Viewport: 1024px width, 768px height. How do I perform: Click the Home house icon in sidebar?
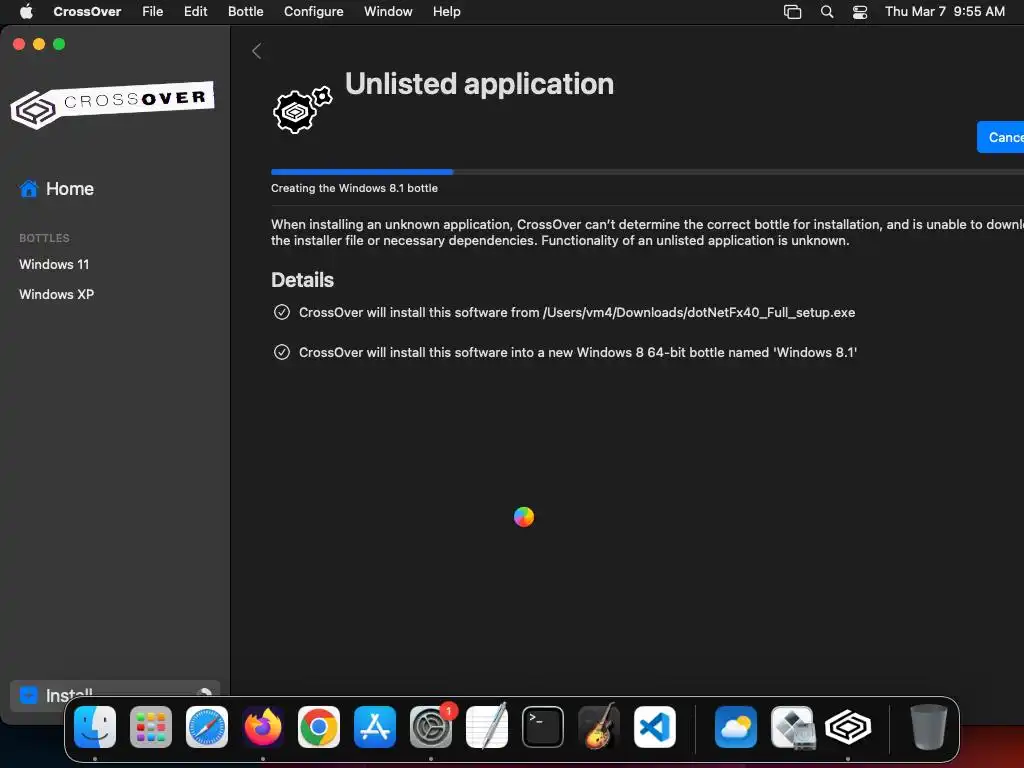(29, 189)
